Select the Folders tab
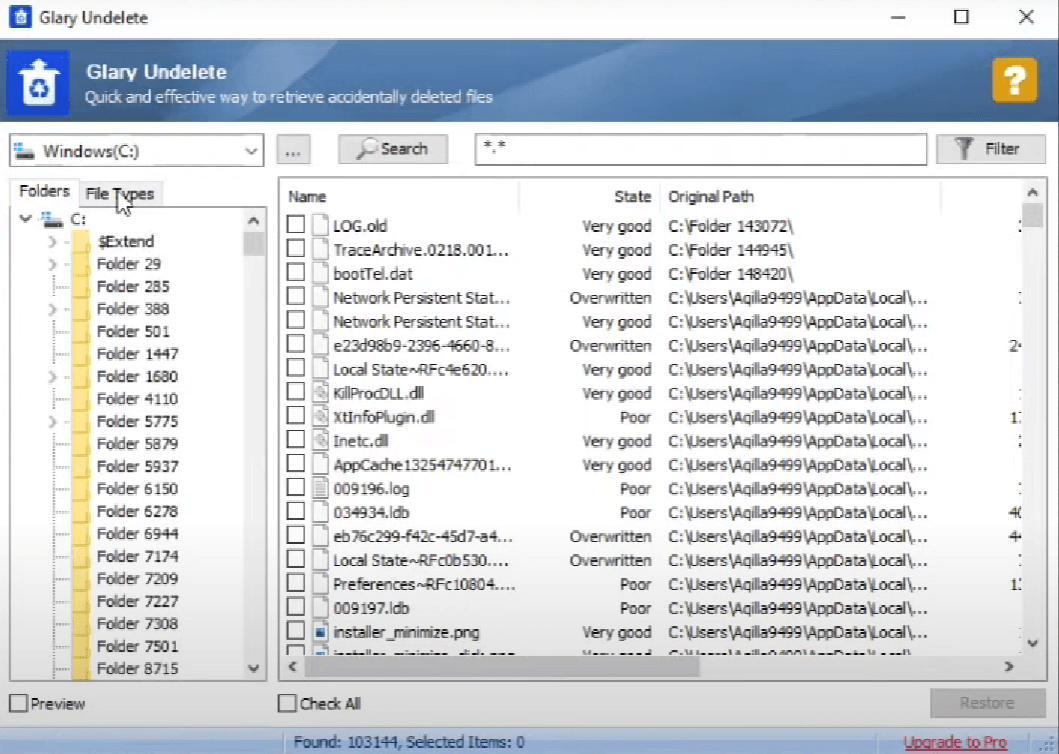The height and width of the screenshot is (754, 1059). (44, 192)
